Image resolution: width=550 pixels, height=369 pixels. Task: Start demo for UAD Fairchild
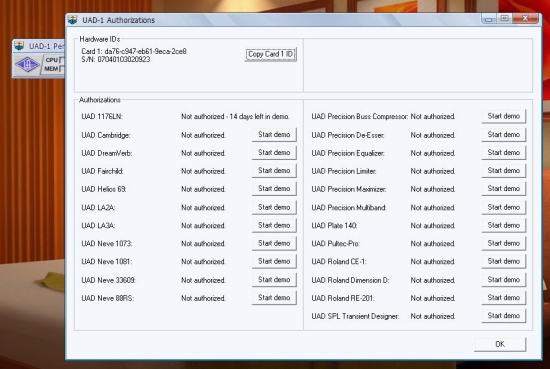coord(274,170)
